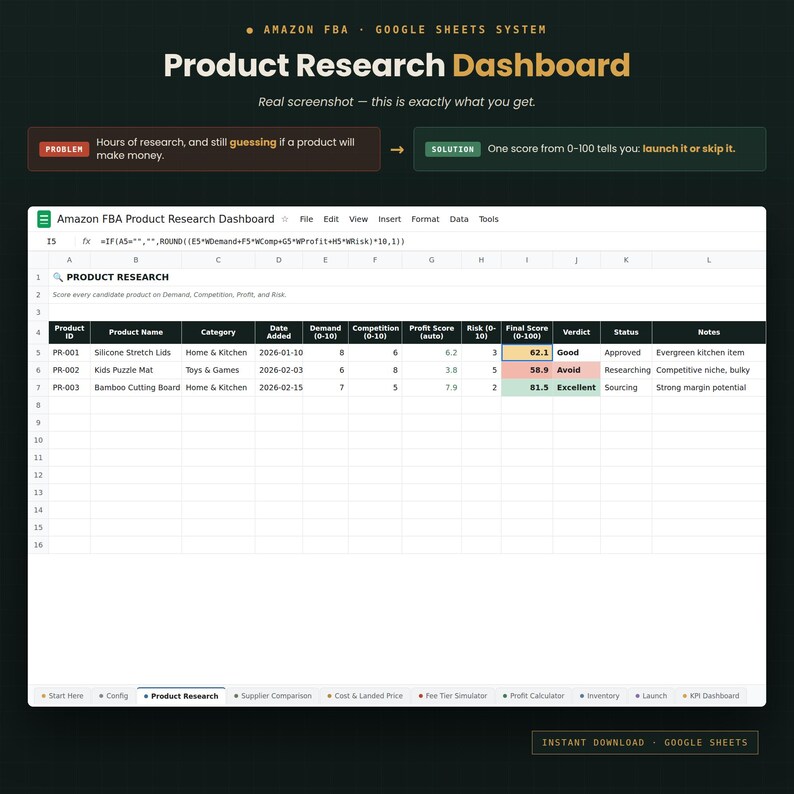Open the Format menu
The height and width of the screenshot is (794, 794).
click(x=425, y=219)
